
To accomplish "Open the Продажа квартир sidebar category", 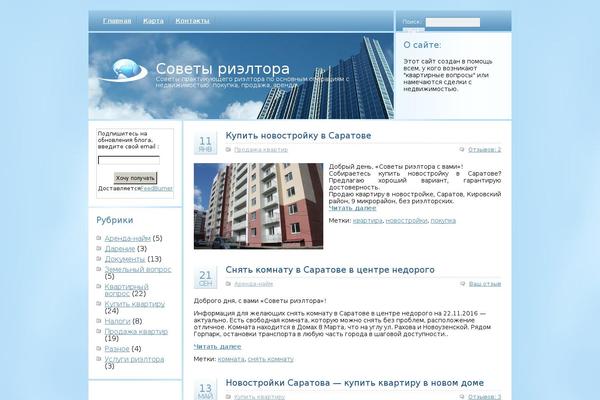I will click(x=136, y=331).
